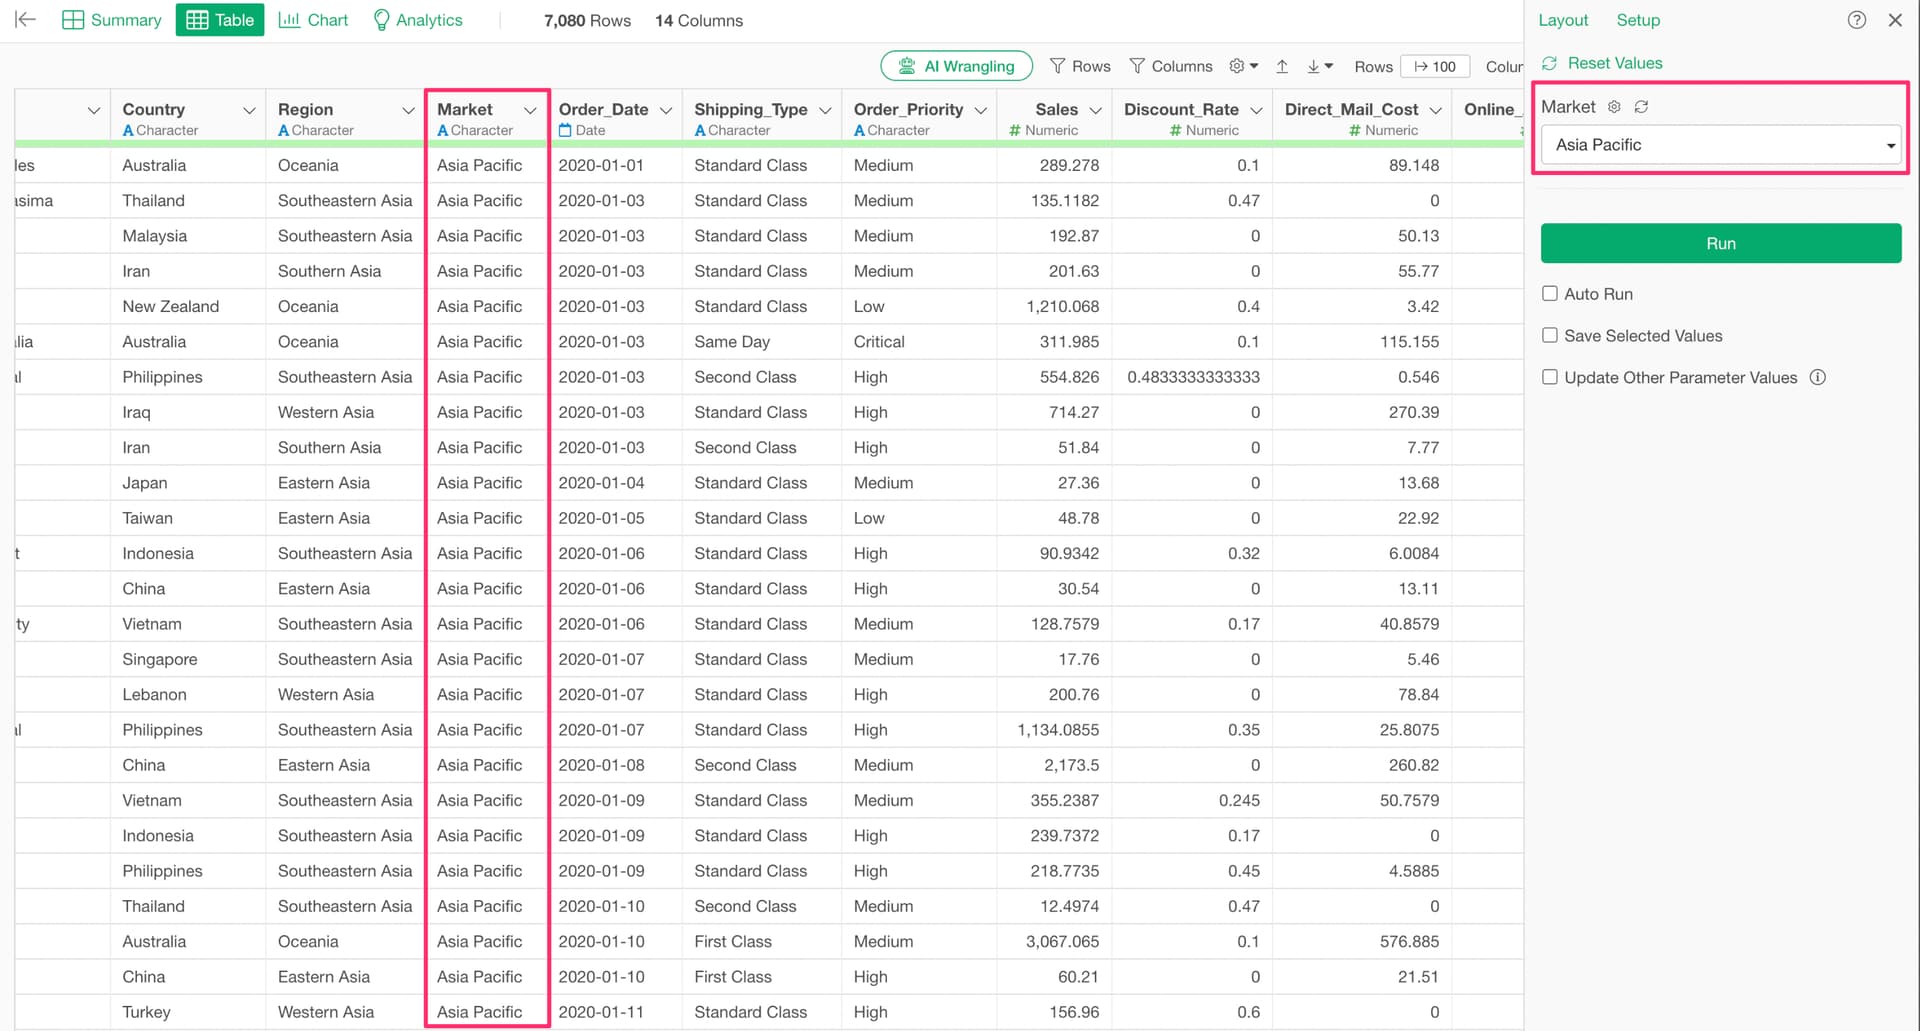Toggle Update Other Parameter Values checkbox

tap(1550, 378)
